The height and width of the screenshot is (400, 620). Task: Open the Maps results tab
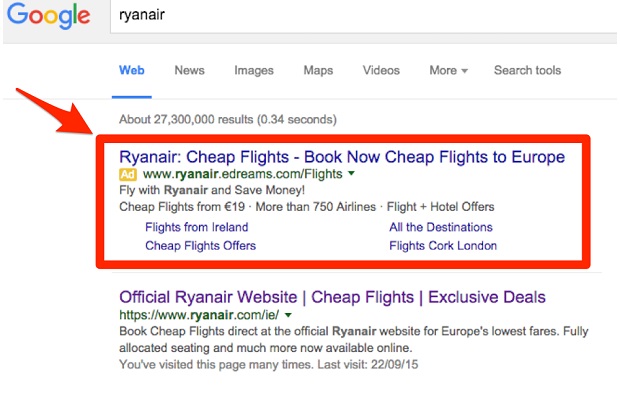[x=318, y=71]
